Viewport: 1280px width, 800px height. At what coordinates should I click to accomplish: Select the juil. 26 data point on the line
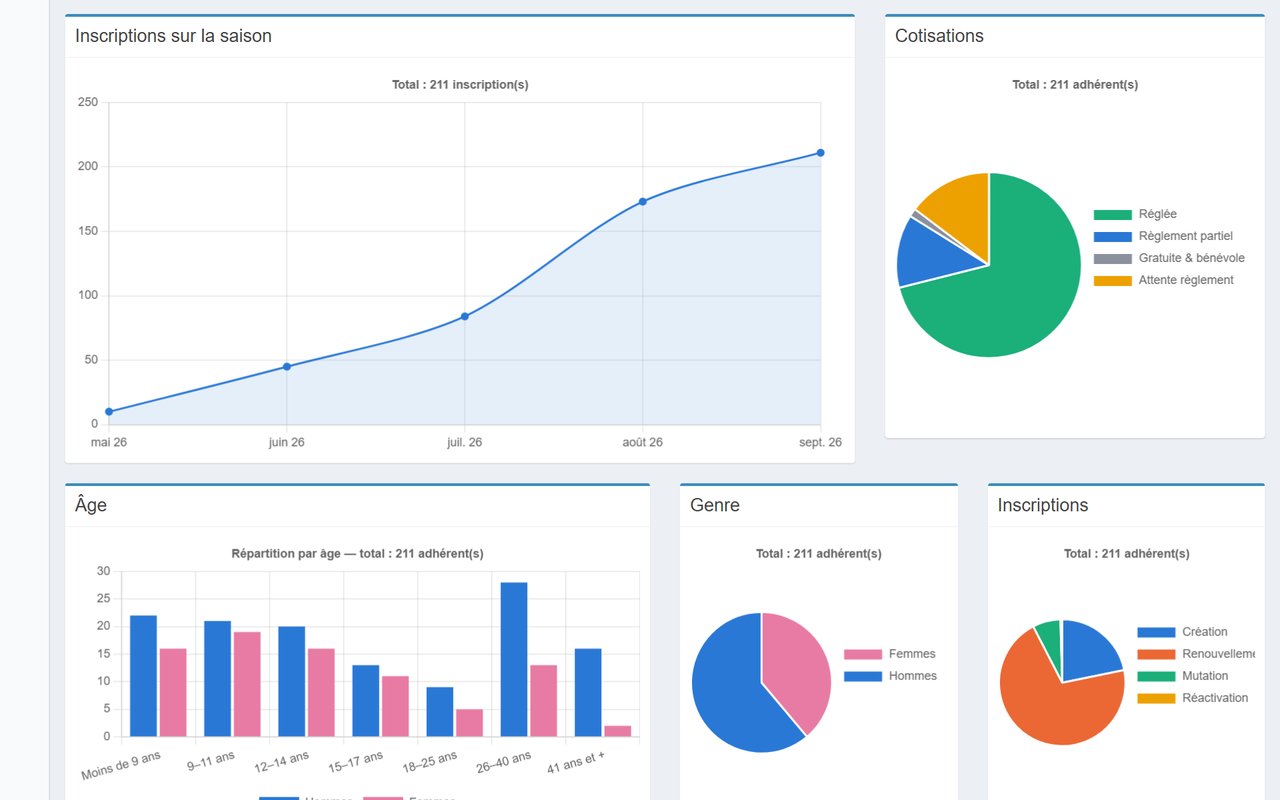coord(465,316)
